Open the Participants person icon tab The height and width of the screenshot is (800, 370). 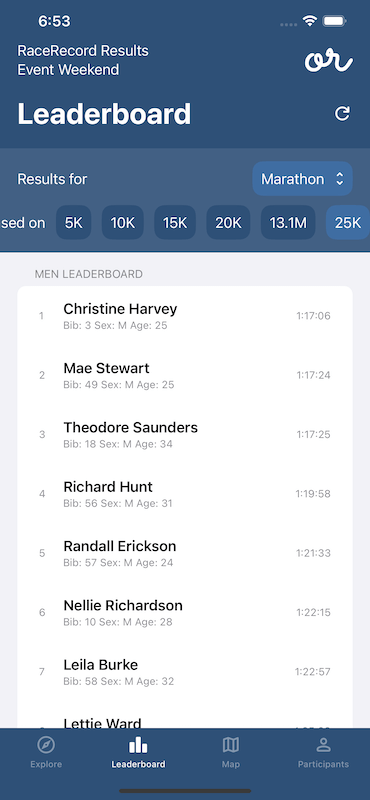pyautogui.click(x=324, y=753)
